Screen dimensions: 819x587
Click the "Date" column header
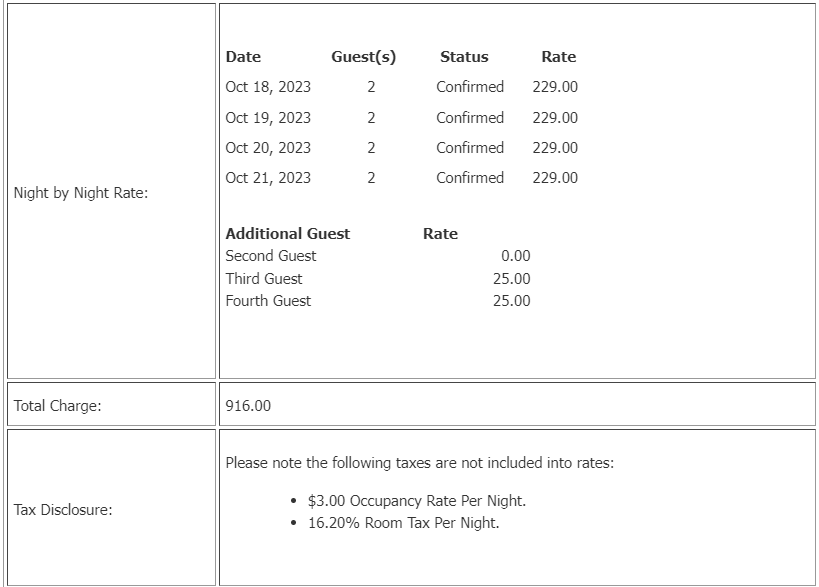[243, 57]
